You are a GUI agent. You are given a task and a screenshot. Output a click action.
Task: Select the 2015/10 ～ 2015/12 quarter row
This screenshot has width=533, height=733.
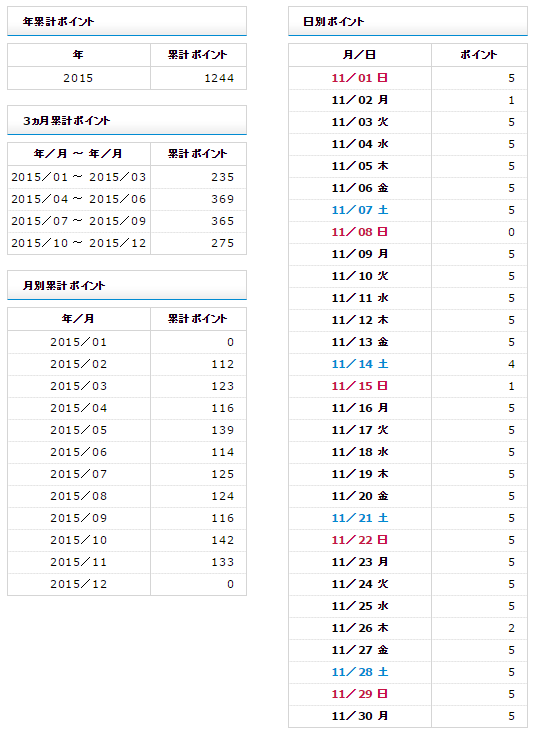point(127,243)
